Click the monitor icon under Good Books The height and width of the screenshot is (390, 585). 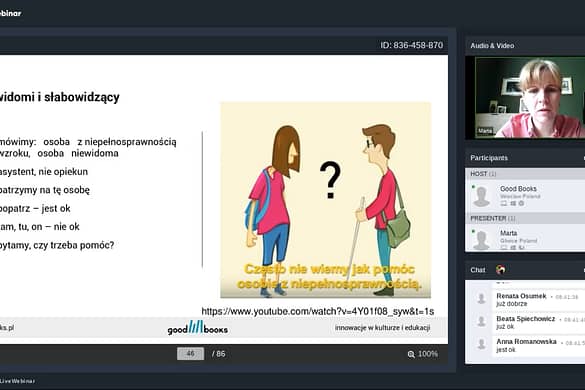click(x=504, y=203)
